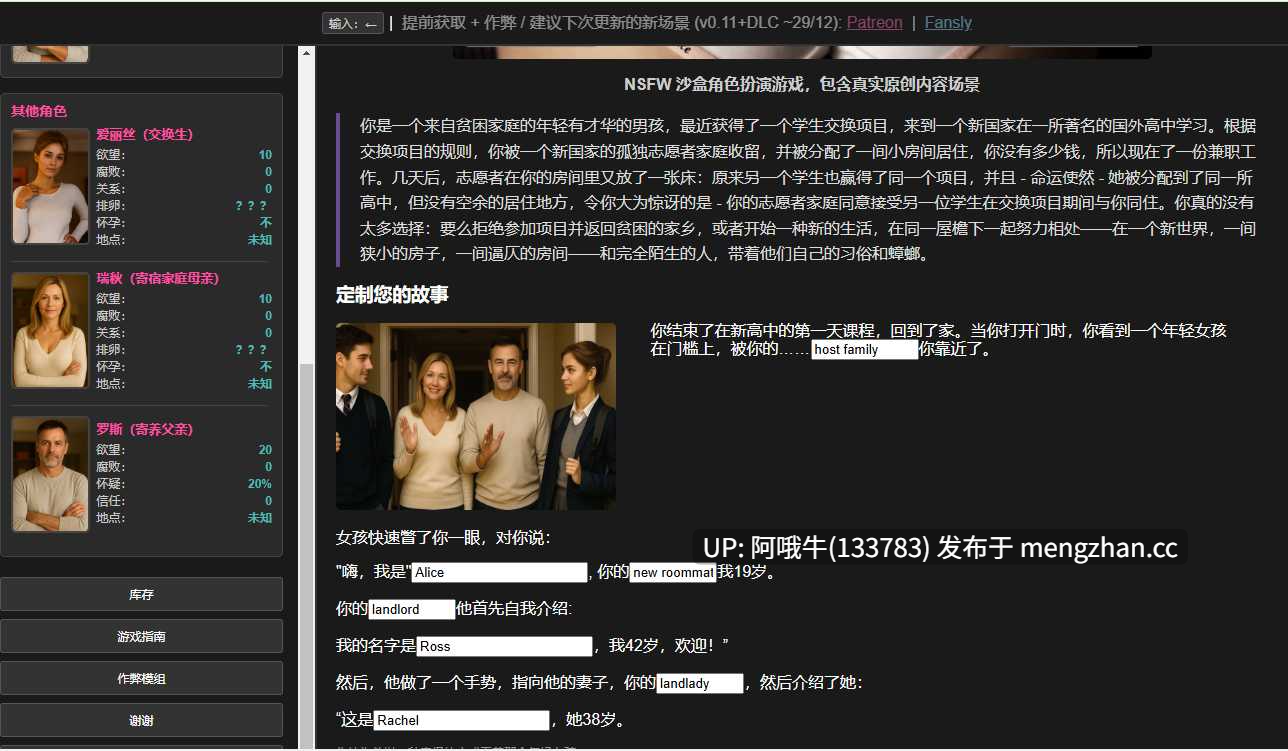Click the partially visible top sidebar portrait
Viewport: 1288px width, 751px height.
tap(51, 54)
